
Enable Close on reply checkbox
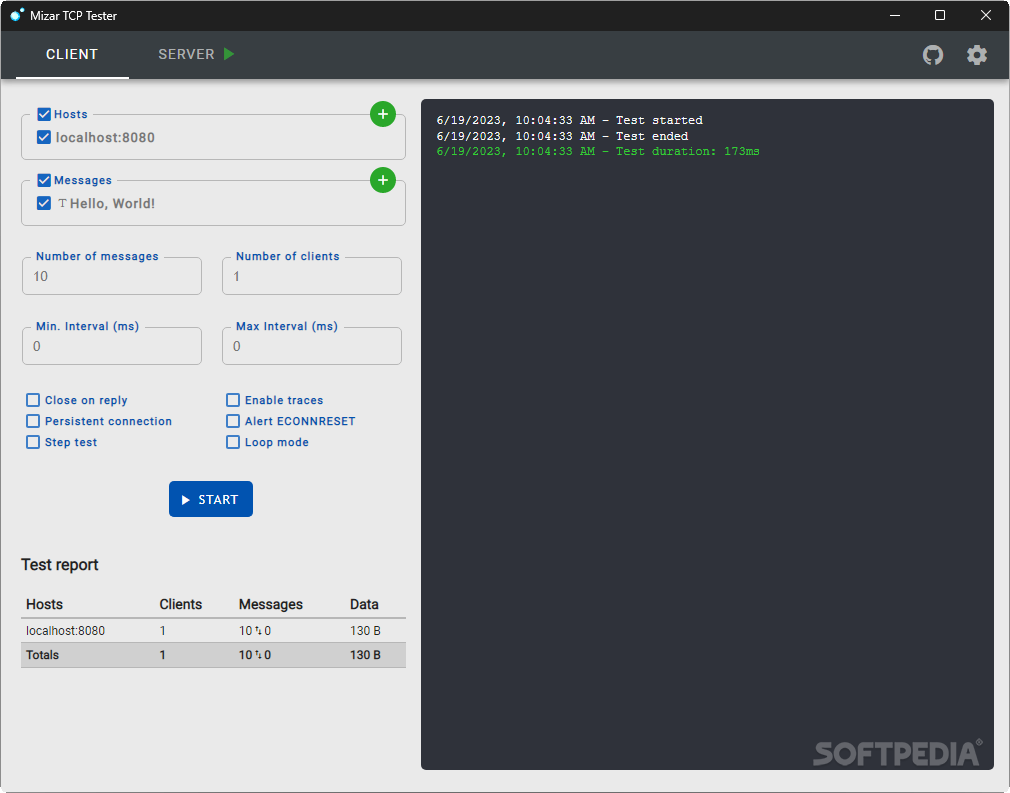(x=33, y=400)
